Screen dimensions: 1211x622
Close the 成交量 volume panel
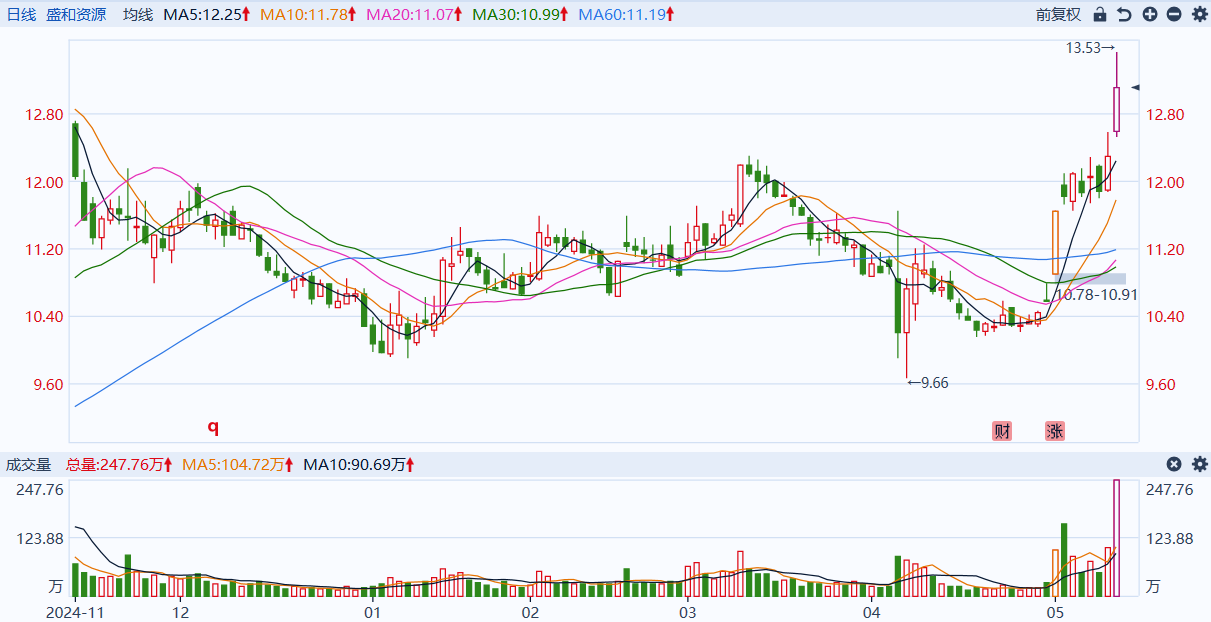(1174, 464)
